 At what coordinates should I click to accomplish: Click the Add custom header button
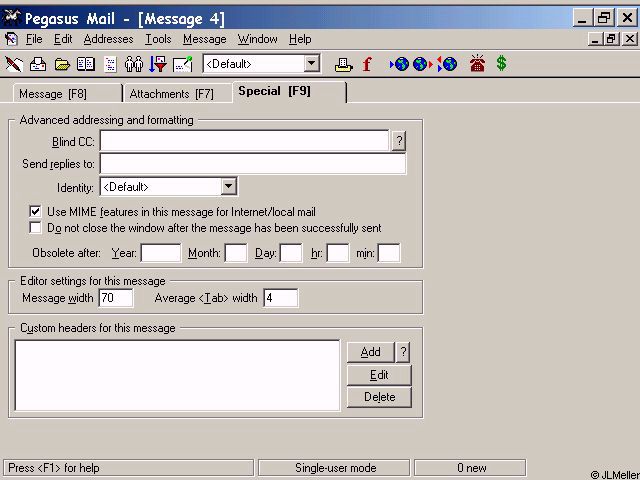370,352
